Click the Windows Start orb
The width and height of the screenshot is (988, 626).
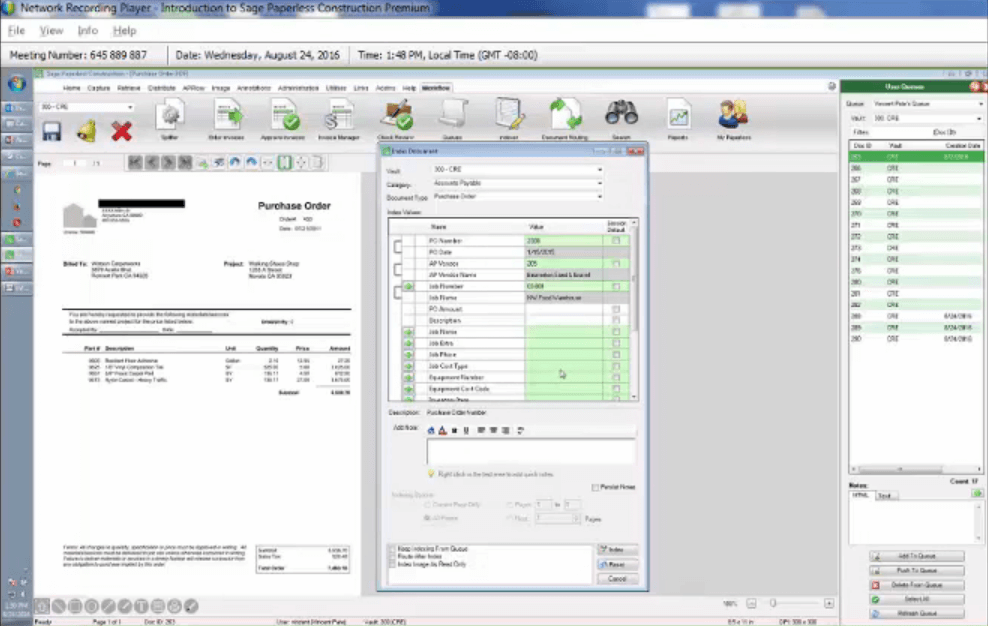pos(17,84)
